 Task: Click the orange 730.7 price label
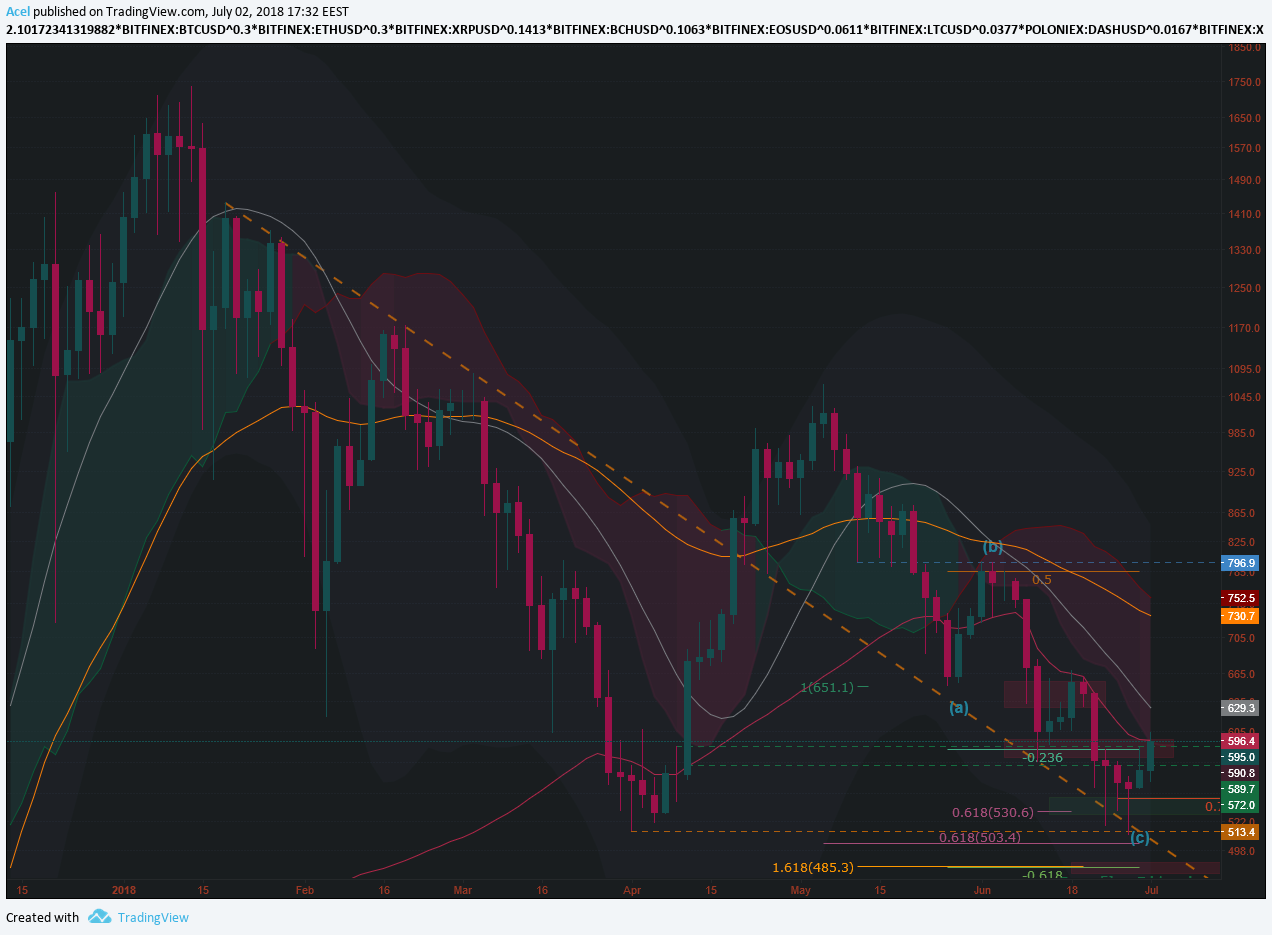click(x=1240, y=617)
